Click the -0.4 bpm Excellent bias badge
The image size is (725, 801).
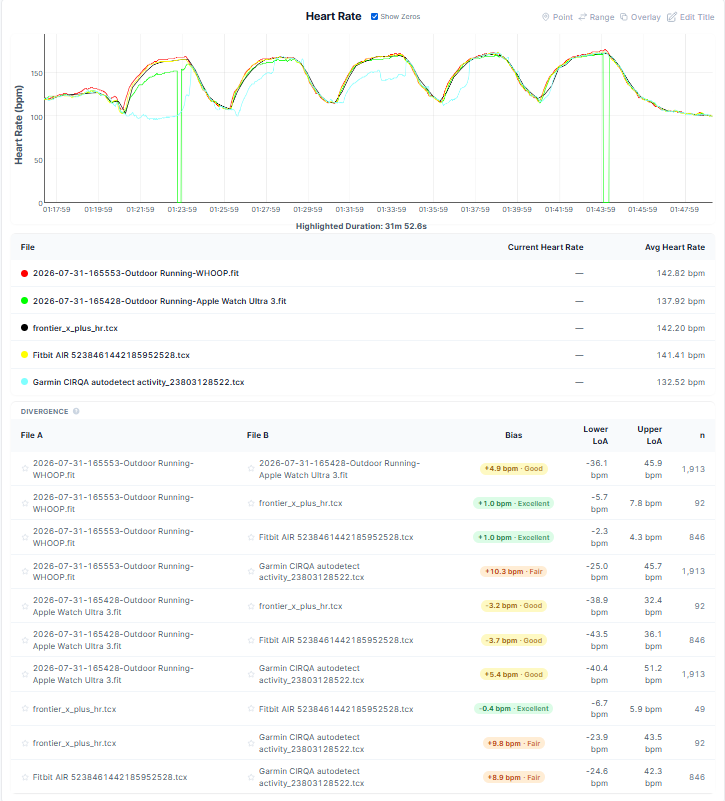point(513,709)
